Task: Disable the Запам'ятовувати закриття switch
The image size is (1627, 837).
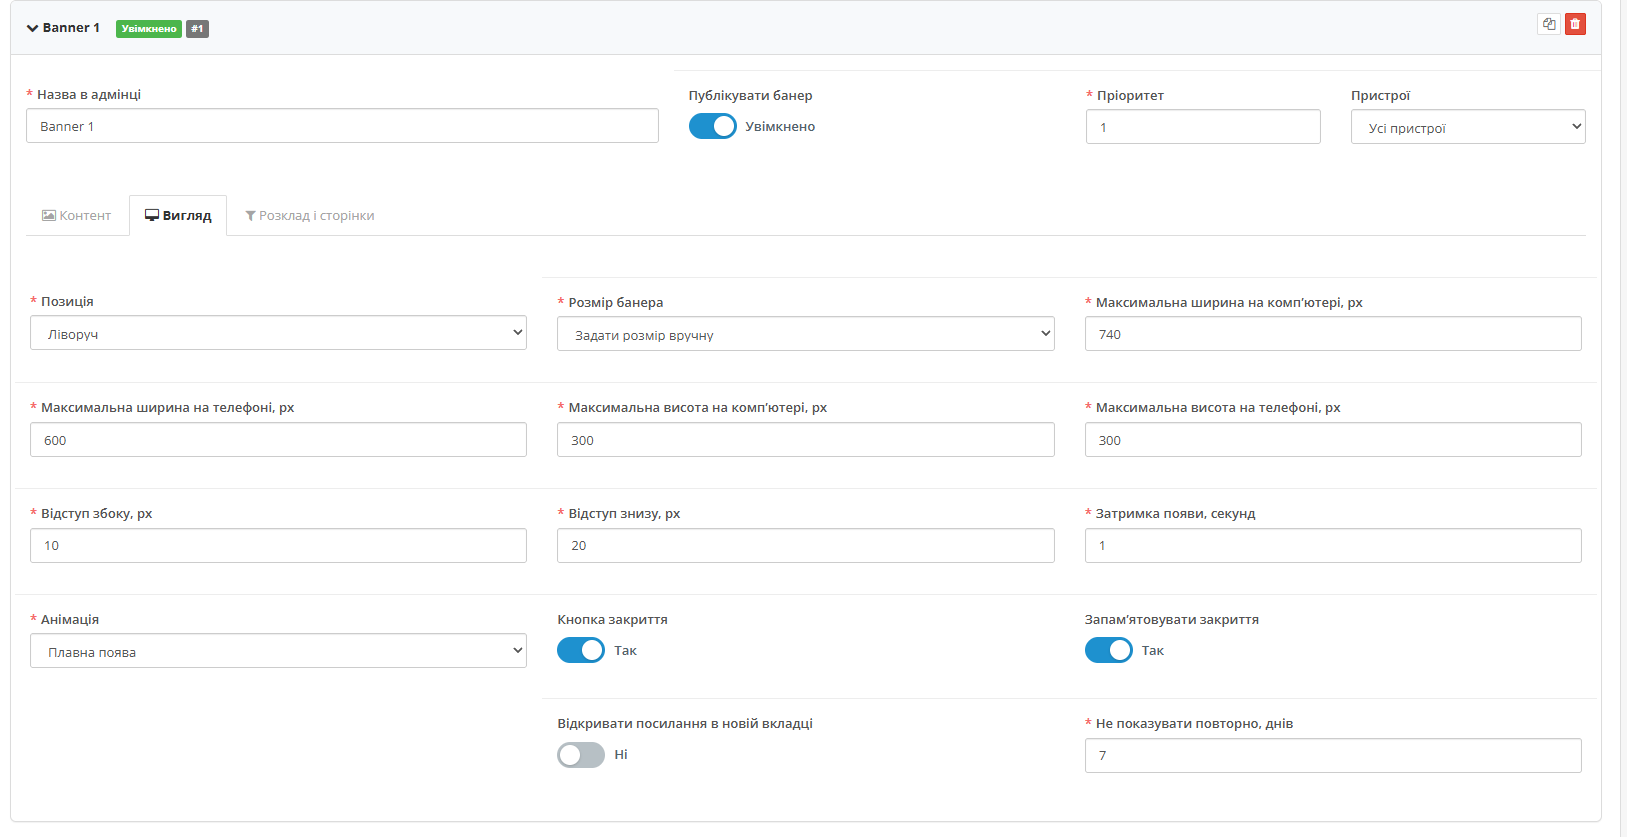Action: tap(1109, 650)
